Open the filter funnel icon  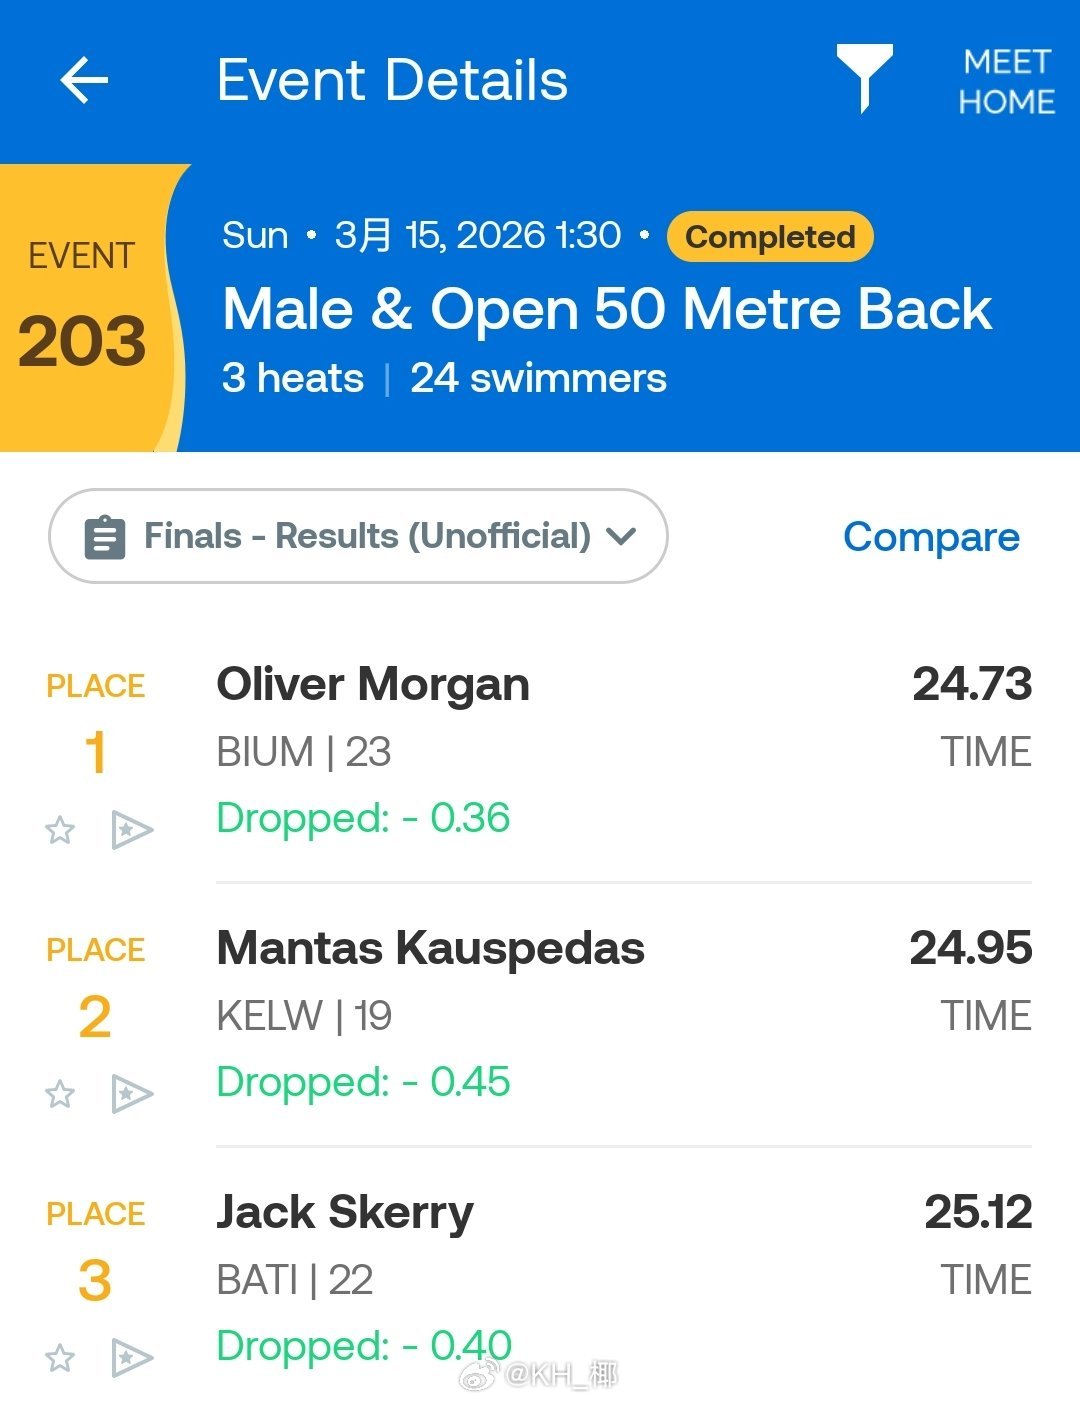click(x=864, y=77)
